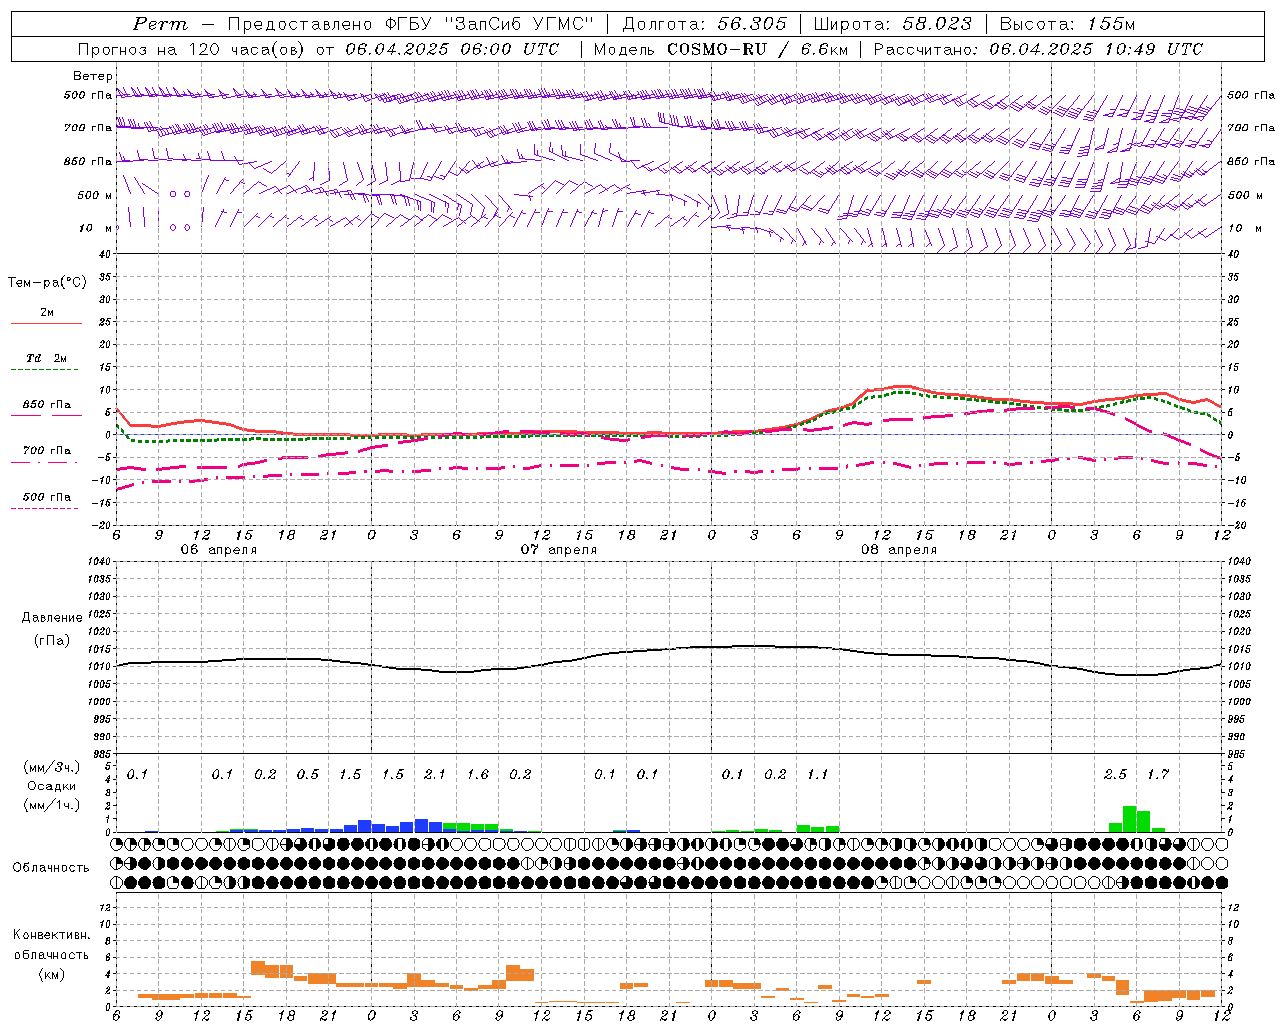Click the "07 апреля" date label
This screenshot has height=1024, width=1280.
(558, 550)
